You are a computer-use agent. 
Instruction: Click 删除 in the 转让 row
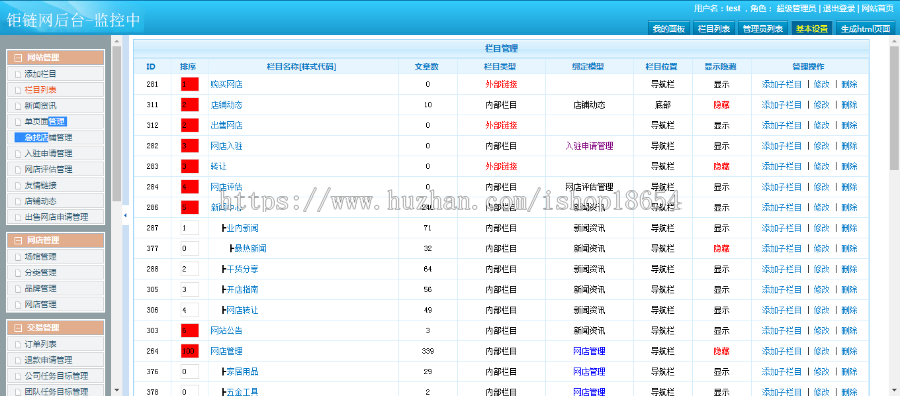[x=849, y=166]
